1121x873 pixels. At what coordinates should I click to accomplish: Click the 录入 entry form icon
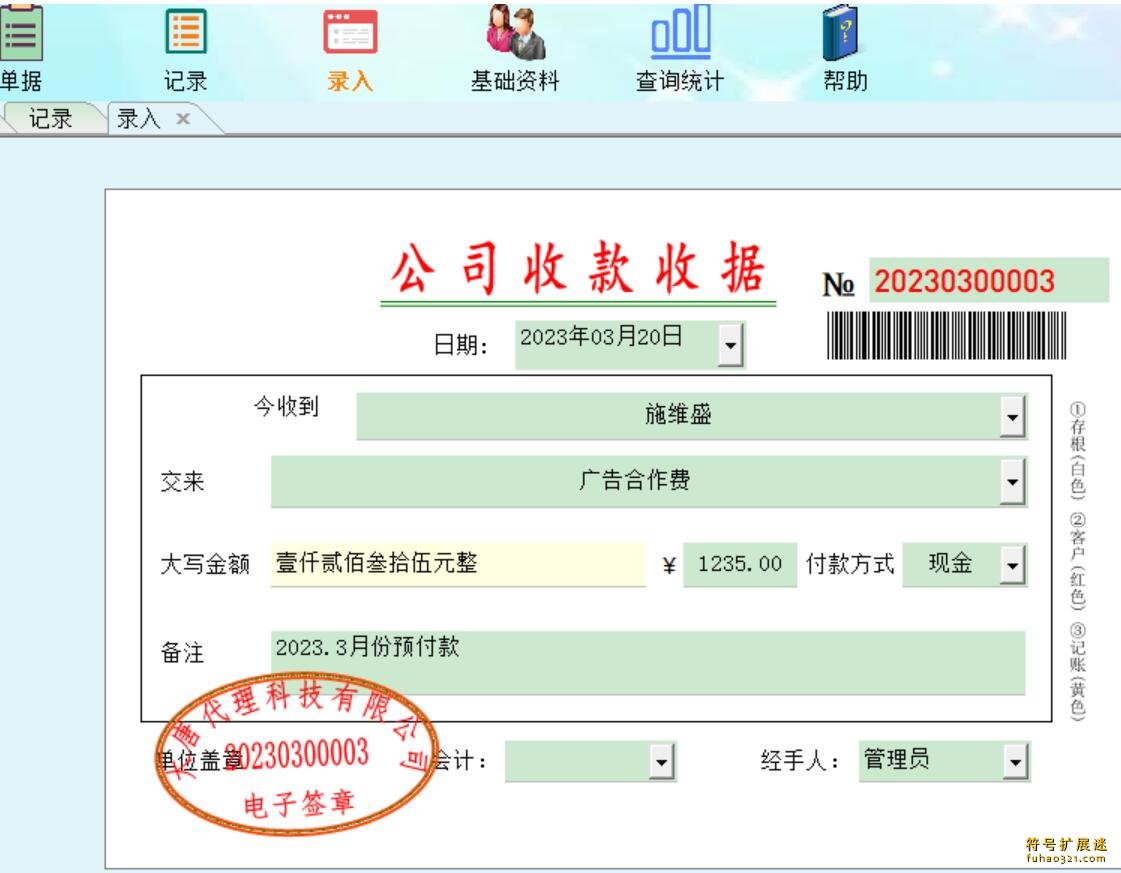(x=350, y=31)
